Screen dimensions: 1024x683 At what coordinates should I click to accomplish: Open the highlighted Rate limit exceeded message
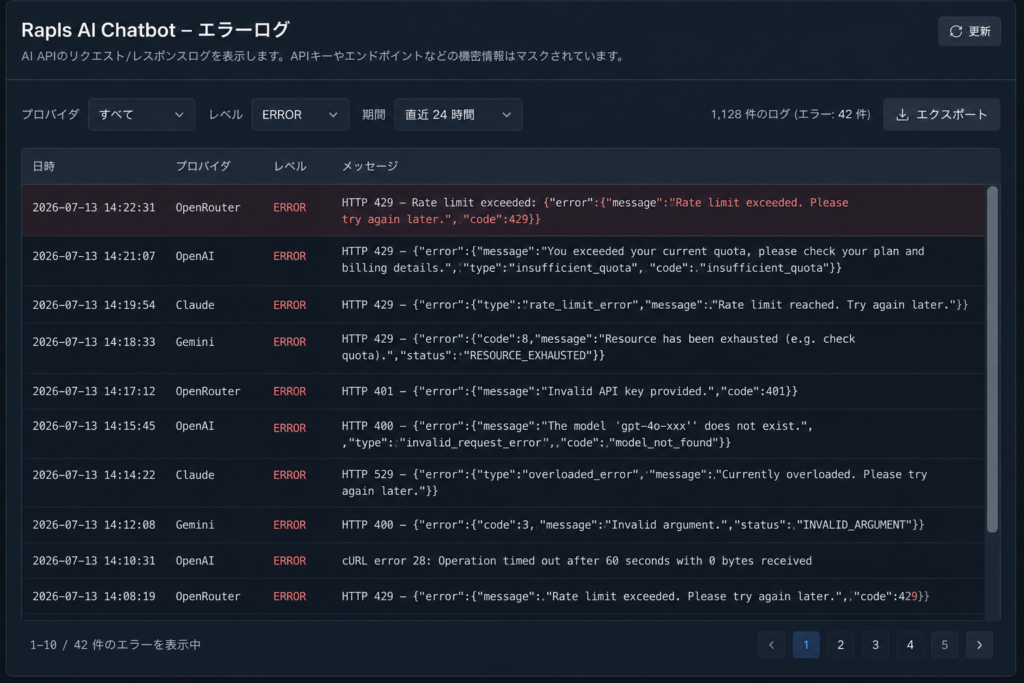click(x=595, y=211)
